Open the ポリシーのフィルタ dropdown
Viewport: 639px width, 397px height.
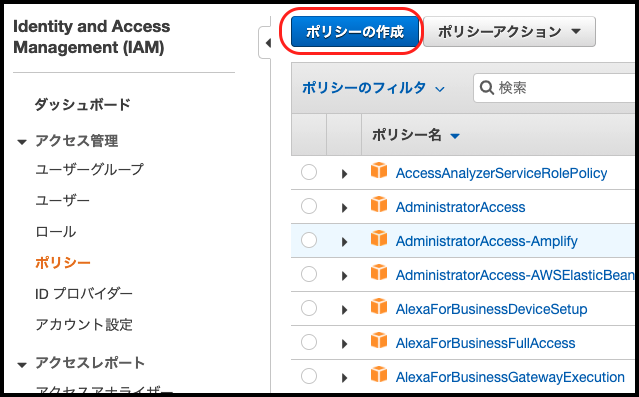pyautogui.click(x=373, y=88)
